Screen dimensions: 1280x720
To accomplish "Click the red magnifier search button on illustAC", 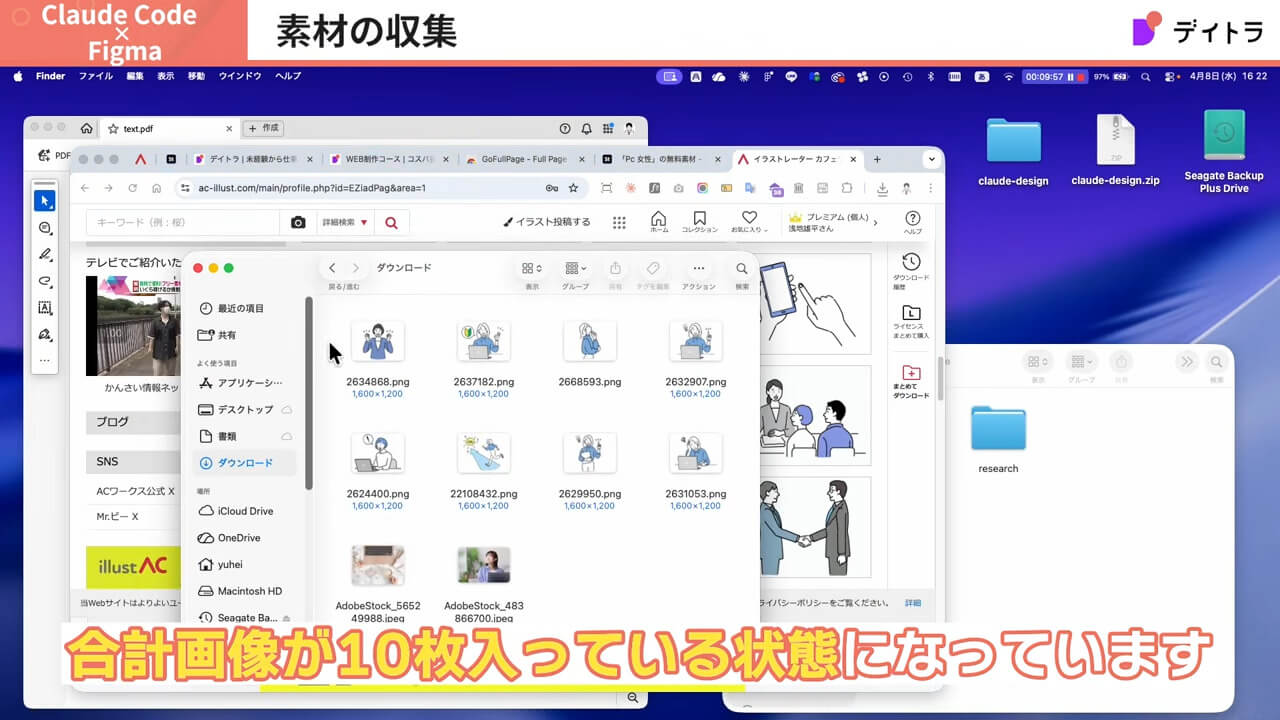I will click(392, 222).
